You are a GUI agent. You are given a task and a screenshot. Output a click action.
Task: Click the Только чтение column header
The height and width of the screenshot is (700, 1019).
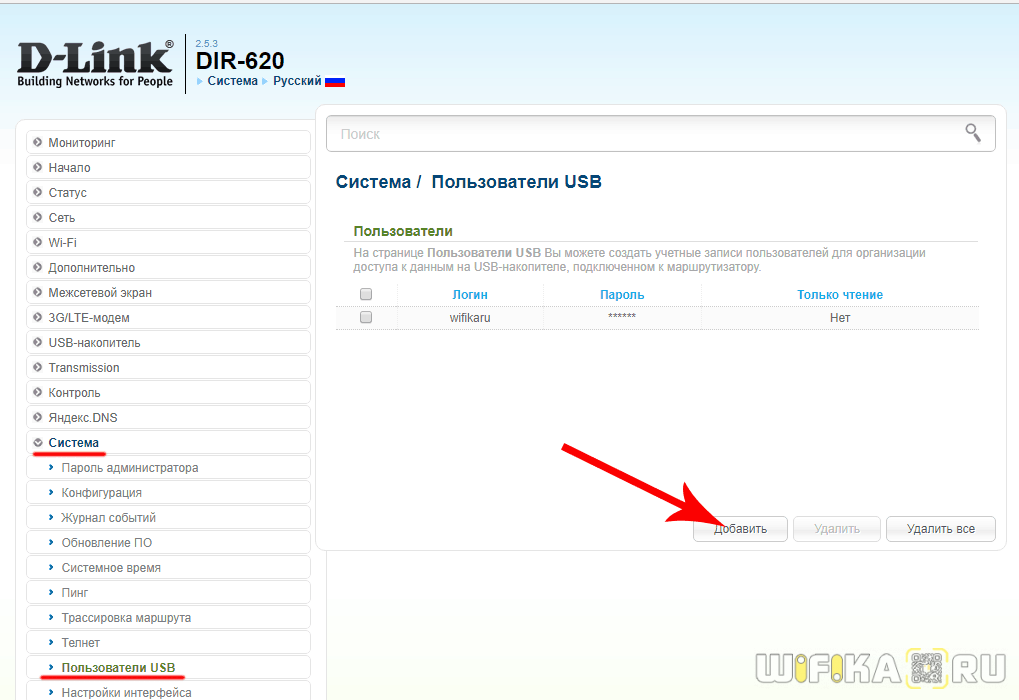(840, 295)
